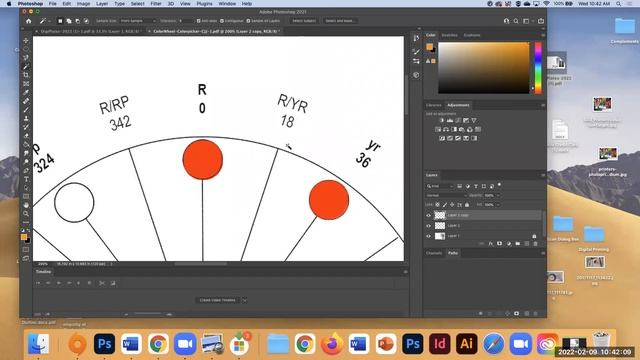Open Illustrator from the dock
Image resolution: width=640 pixels, height=360 pixels.
(467, 344)
